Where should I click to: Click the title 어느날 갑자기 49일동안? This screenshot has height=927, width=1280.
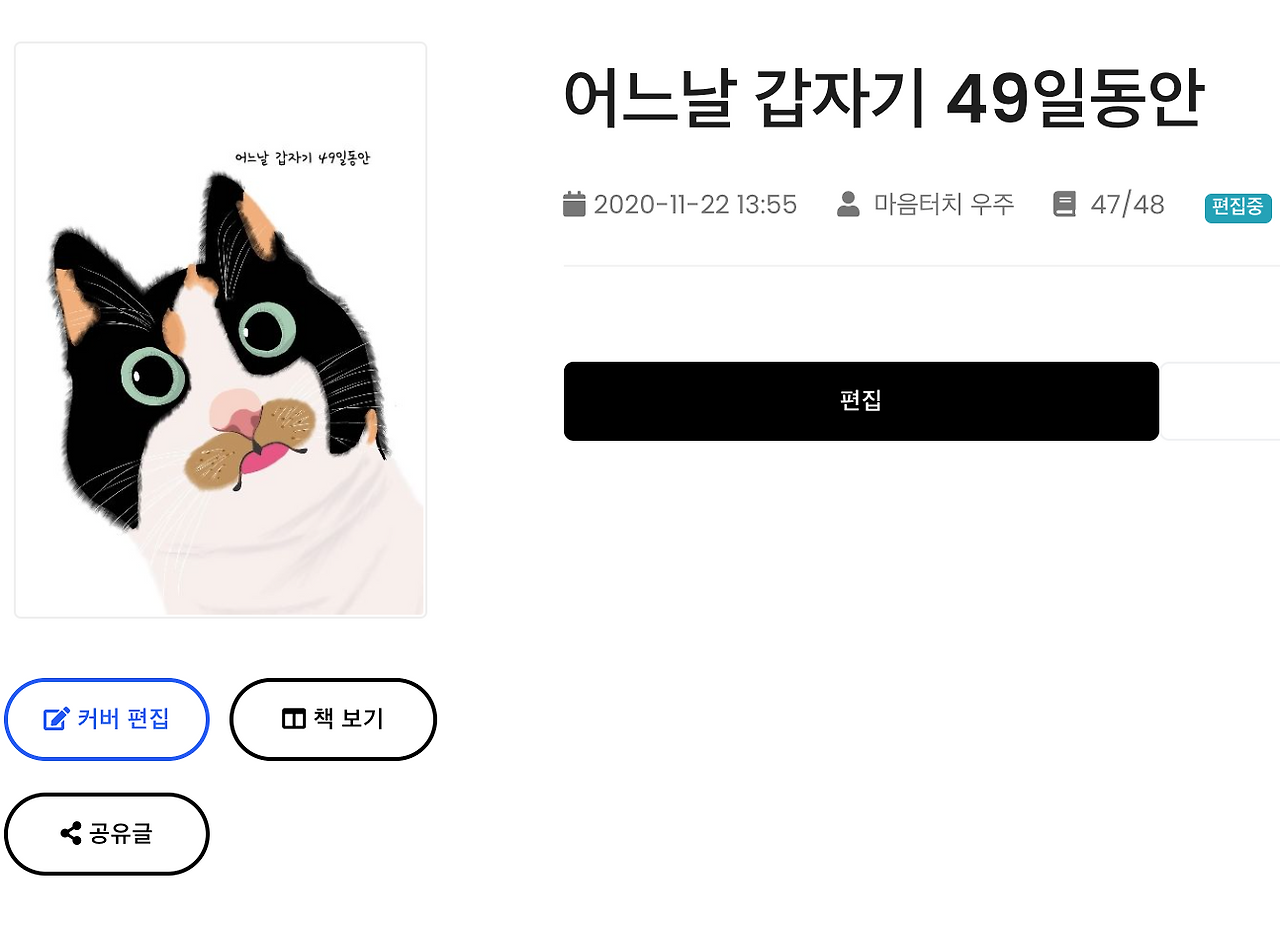coord(885,92)
